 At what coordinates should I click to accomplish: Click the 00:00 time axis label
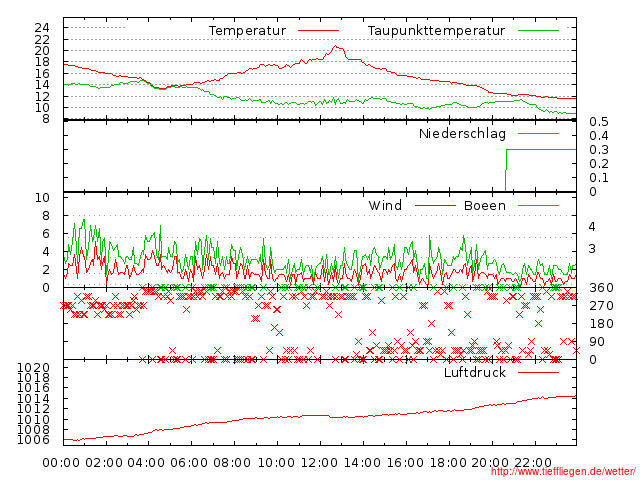click(61, 463)
